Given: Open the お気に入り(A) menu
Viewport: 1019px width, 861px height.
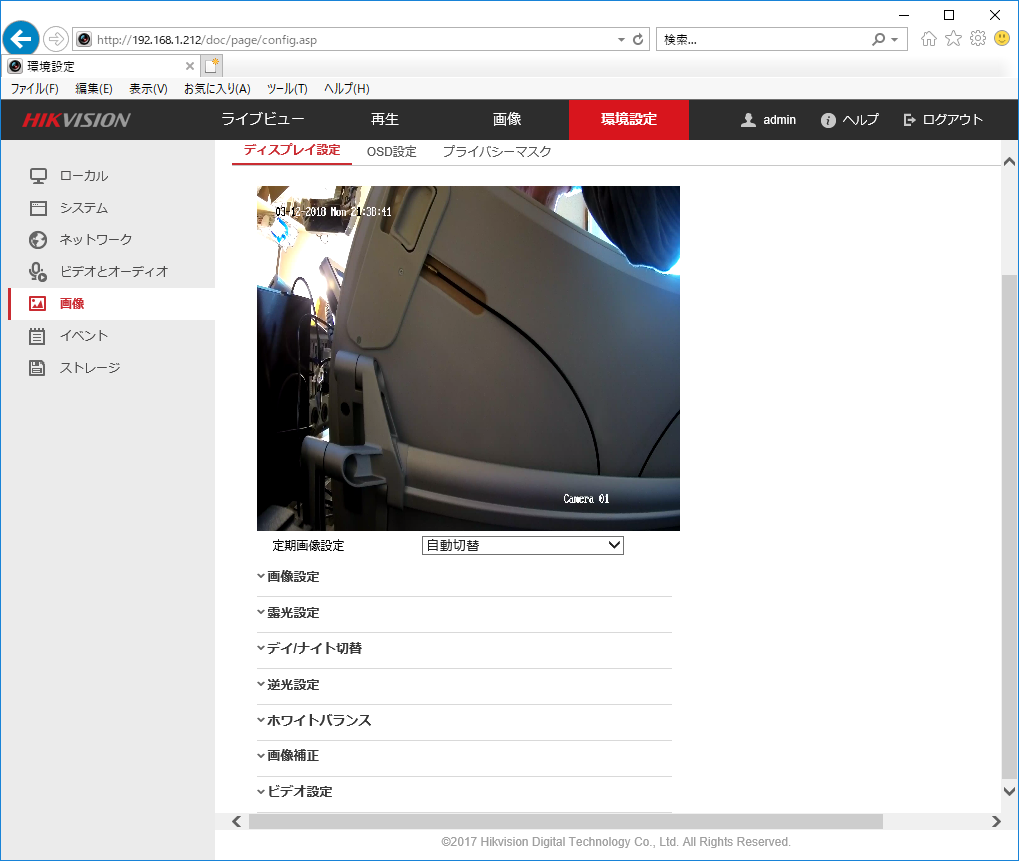Looking at the screenshot, I should coord(217,88).
